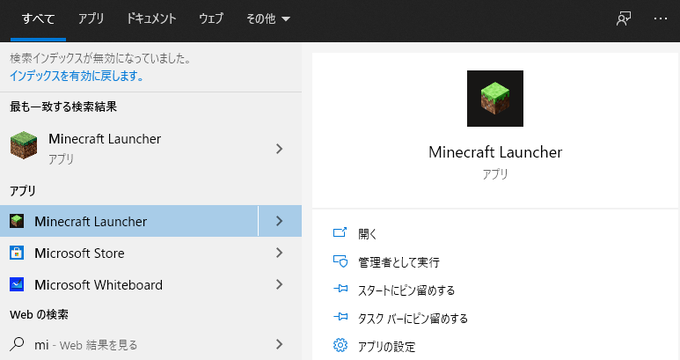Click the grass block icon in best match
The width and height of the screenshot is (680, 360).
coord(23,145)
